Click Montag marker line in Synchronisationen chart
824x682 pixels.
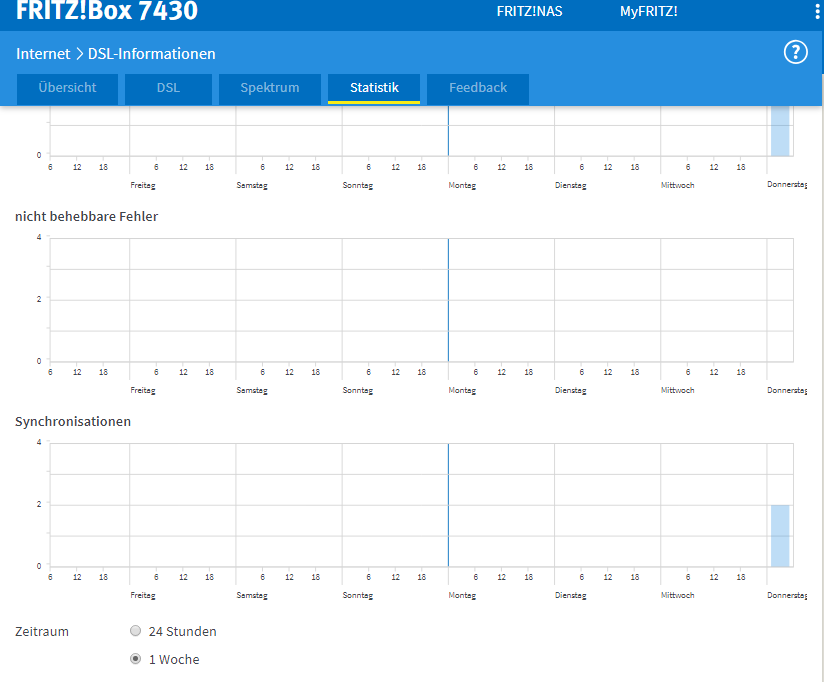click(x=448, y=505)
